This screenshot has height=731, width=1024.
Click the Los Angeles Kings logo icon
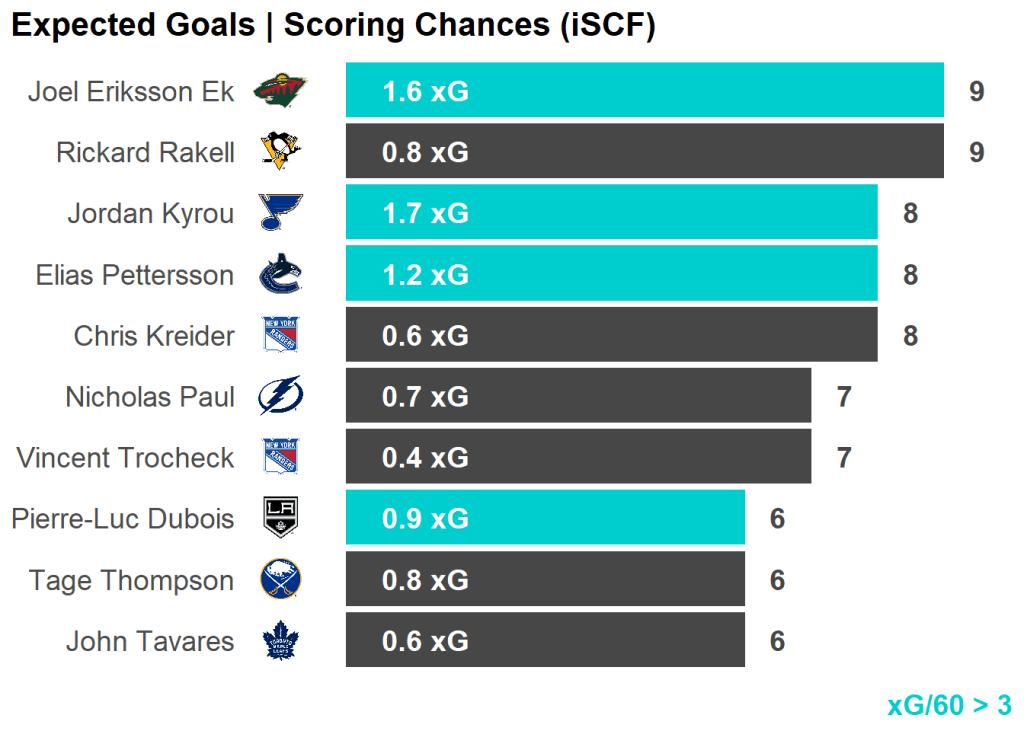click(280, 518)
